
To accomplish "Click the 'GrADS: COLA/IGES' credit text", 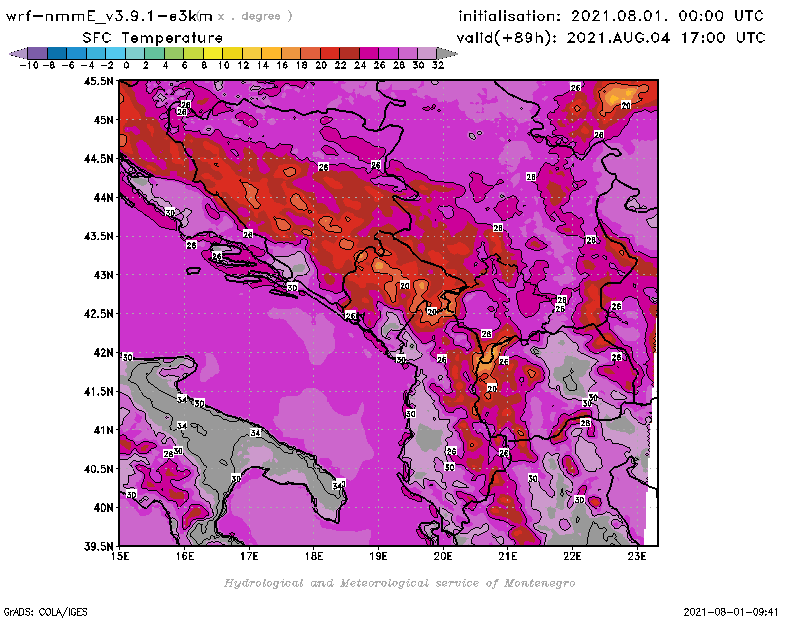I will pyautogui.click(x=45, y=612).
